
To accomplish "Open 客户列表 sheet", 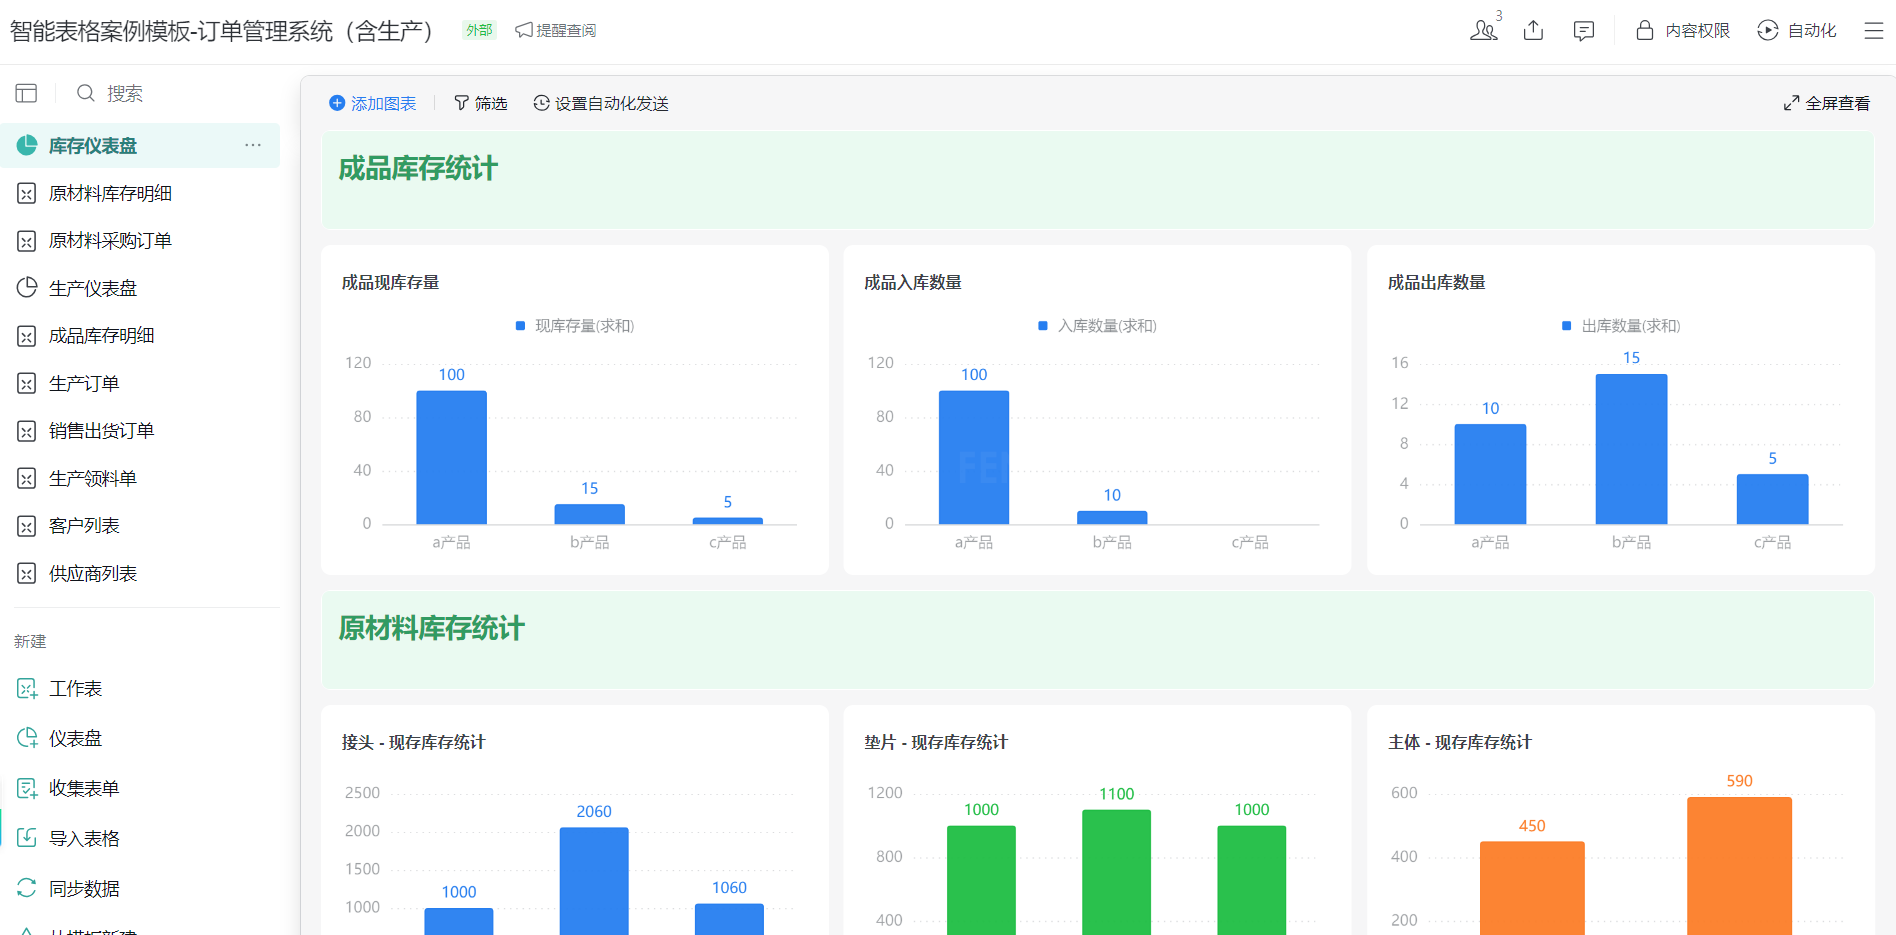I will click(140, 526).
